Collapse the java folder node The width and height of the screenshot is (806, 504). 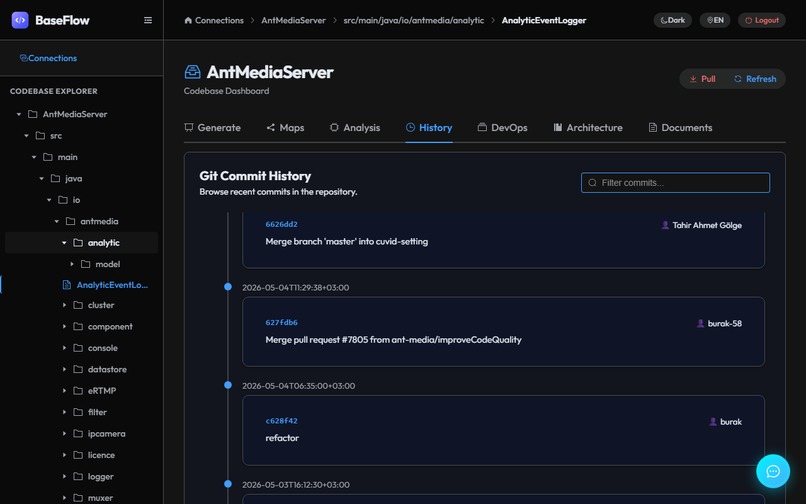[x=42, y=178]
